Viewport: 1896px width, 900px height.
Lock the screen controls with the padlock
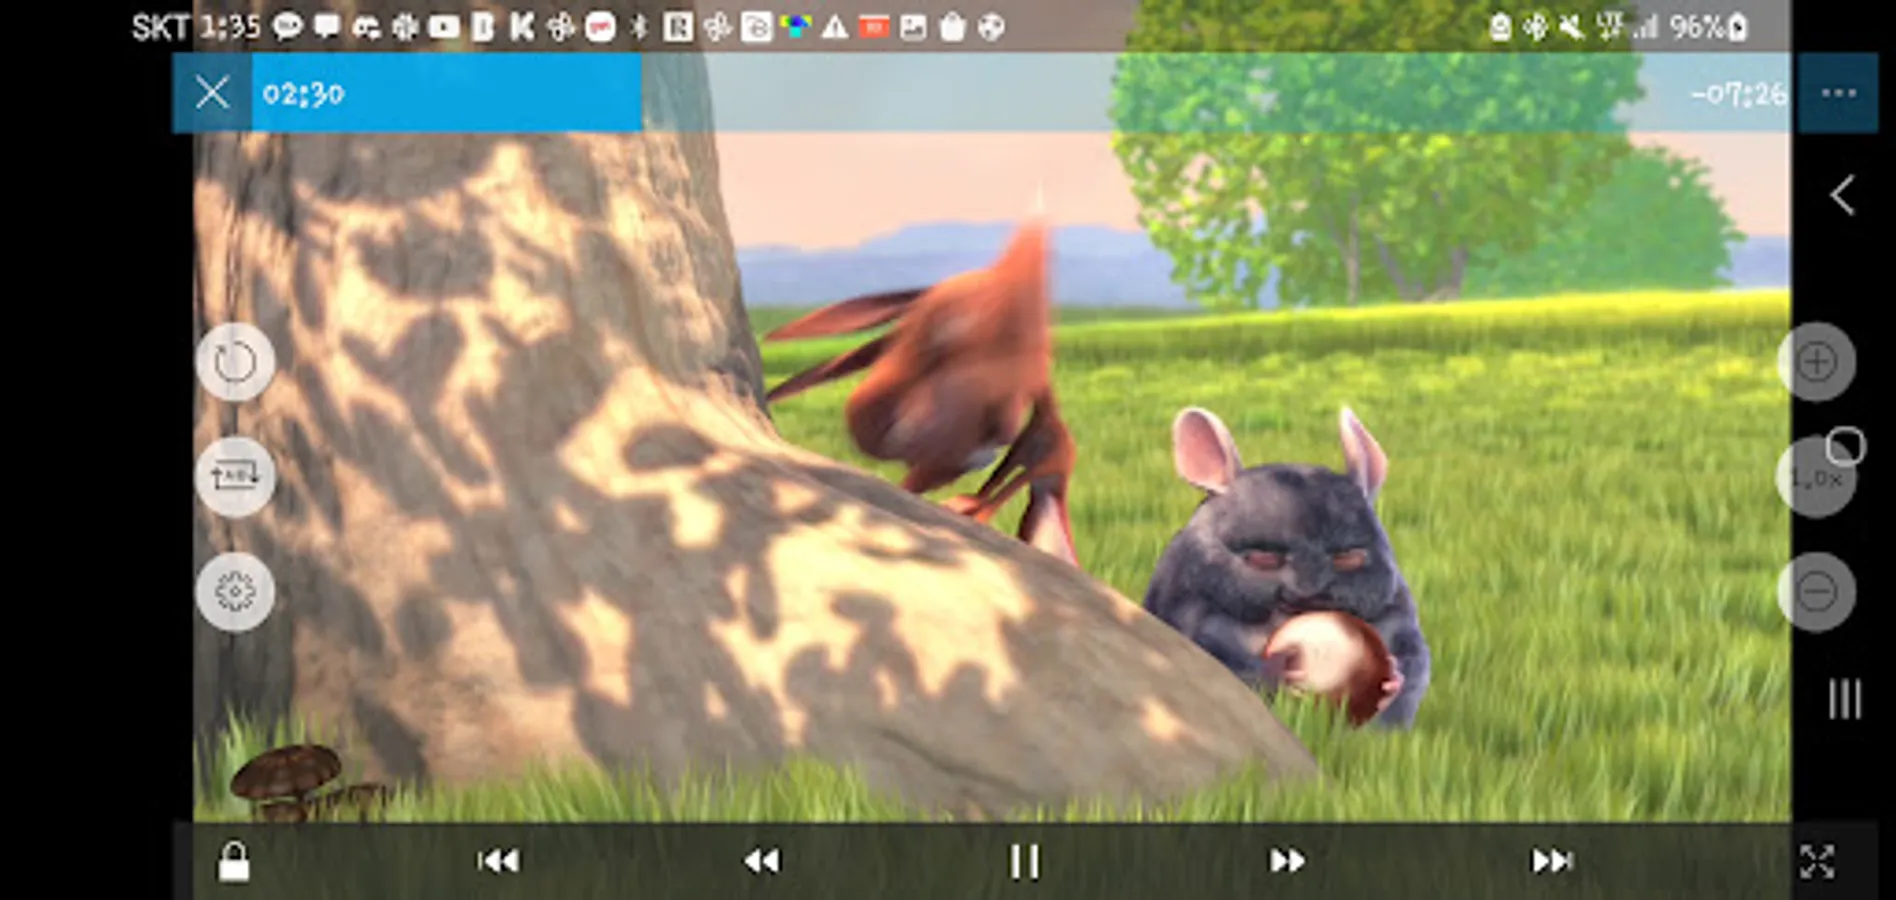click(x=234, y=861)
